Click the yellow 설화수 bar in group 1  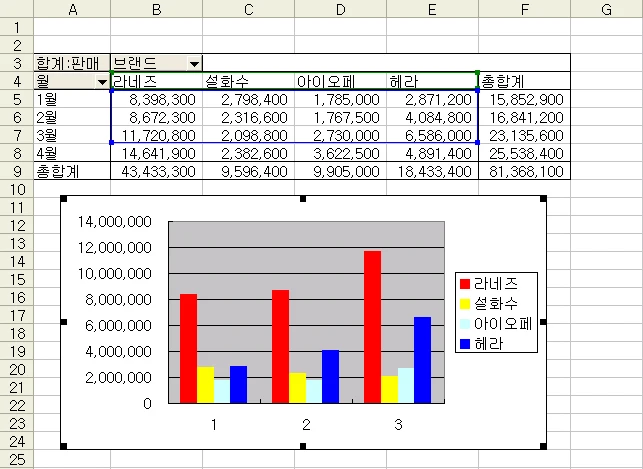coord(205,385)
